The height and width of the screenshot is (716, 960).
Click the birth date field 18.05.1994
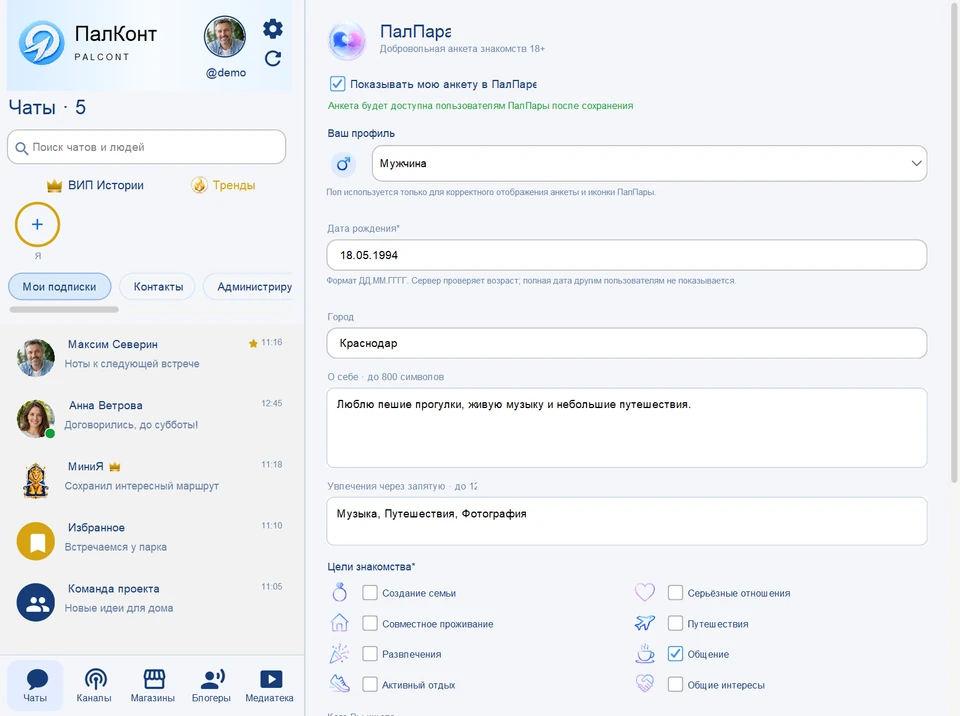click(626, 255)
